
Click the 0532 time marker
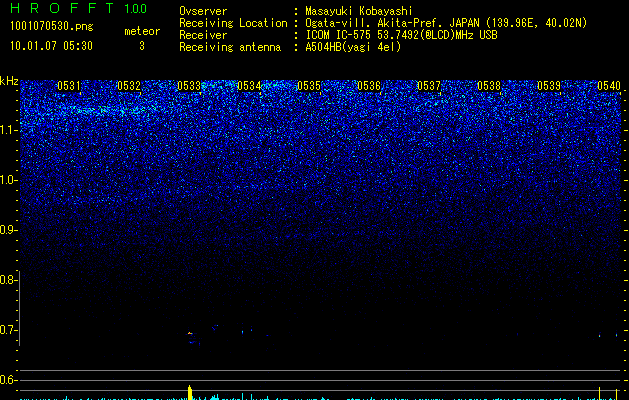tap(129, 86)
